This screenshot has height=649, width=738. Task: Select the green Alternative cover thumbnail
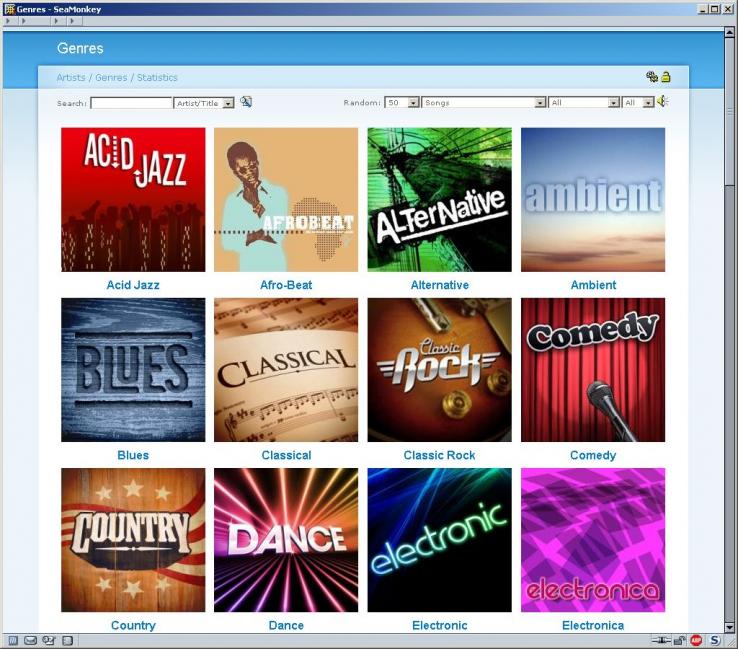point(440,200)
